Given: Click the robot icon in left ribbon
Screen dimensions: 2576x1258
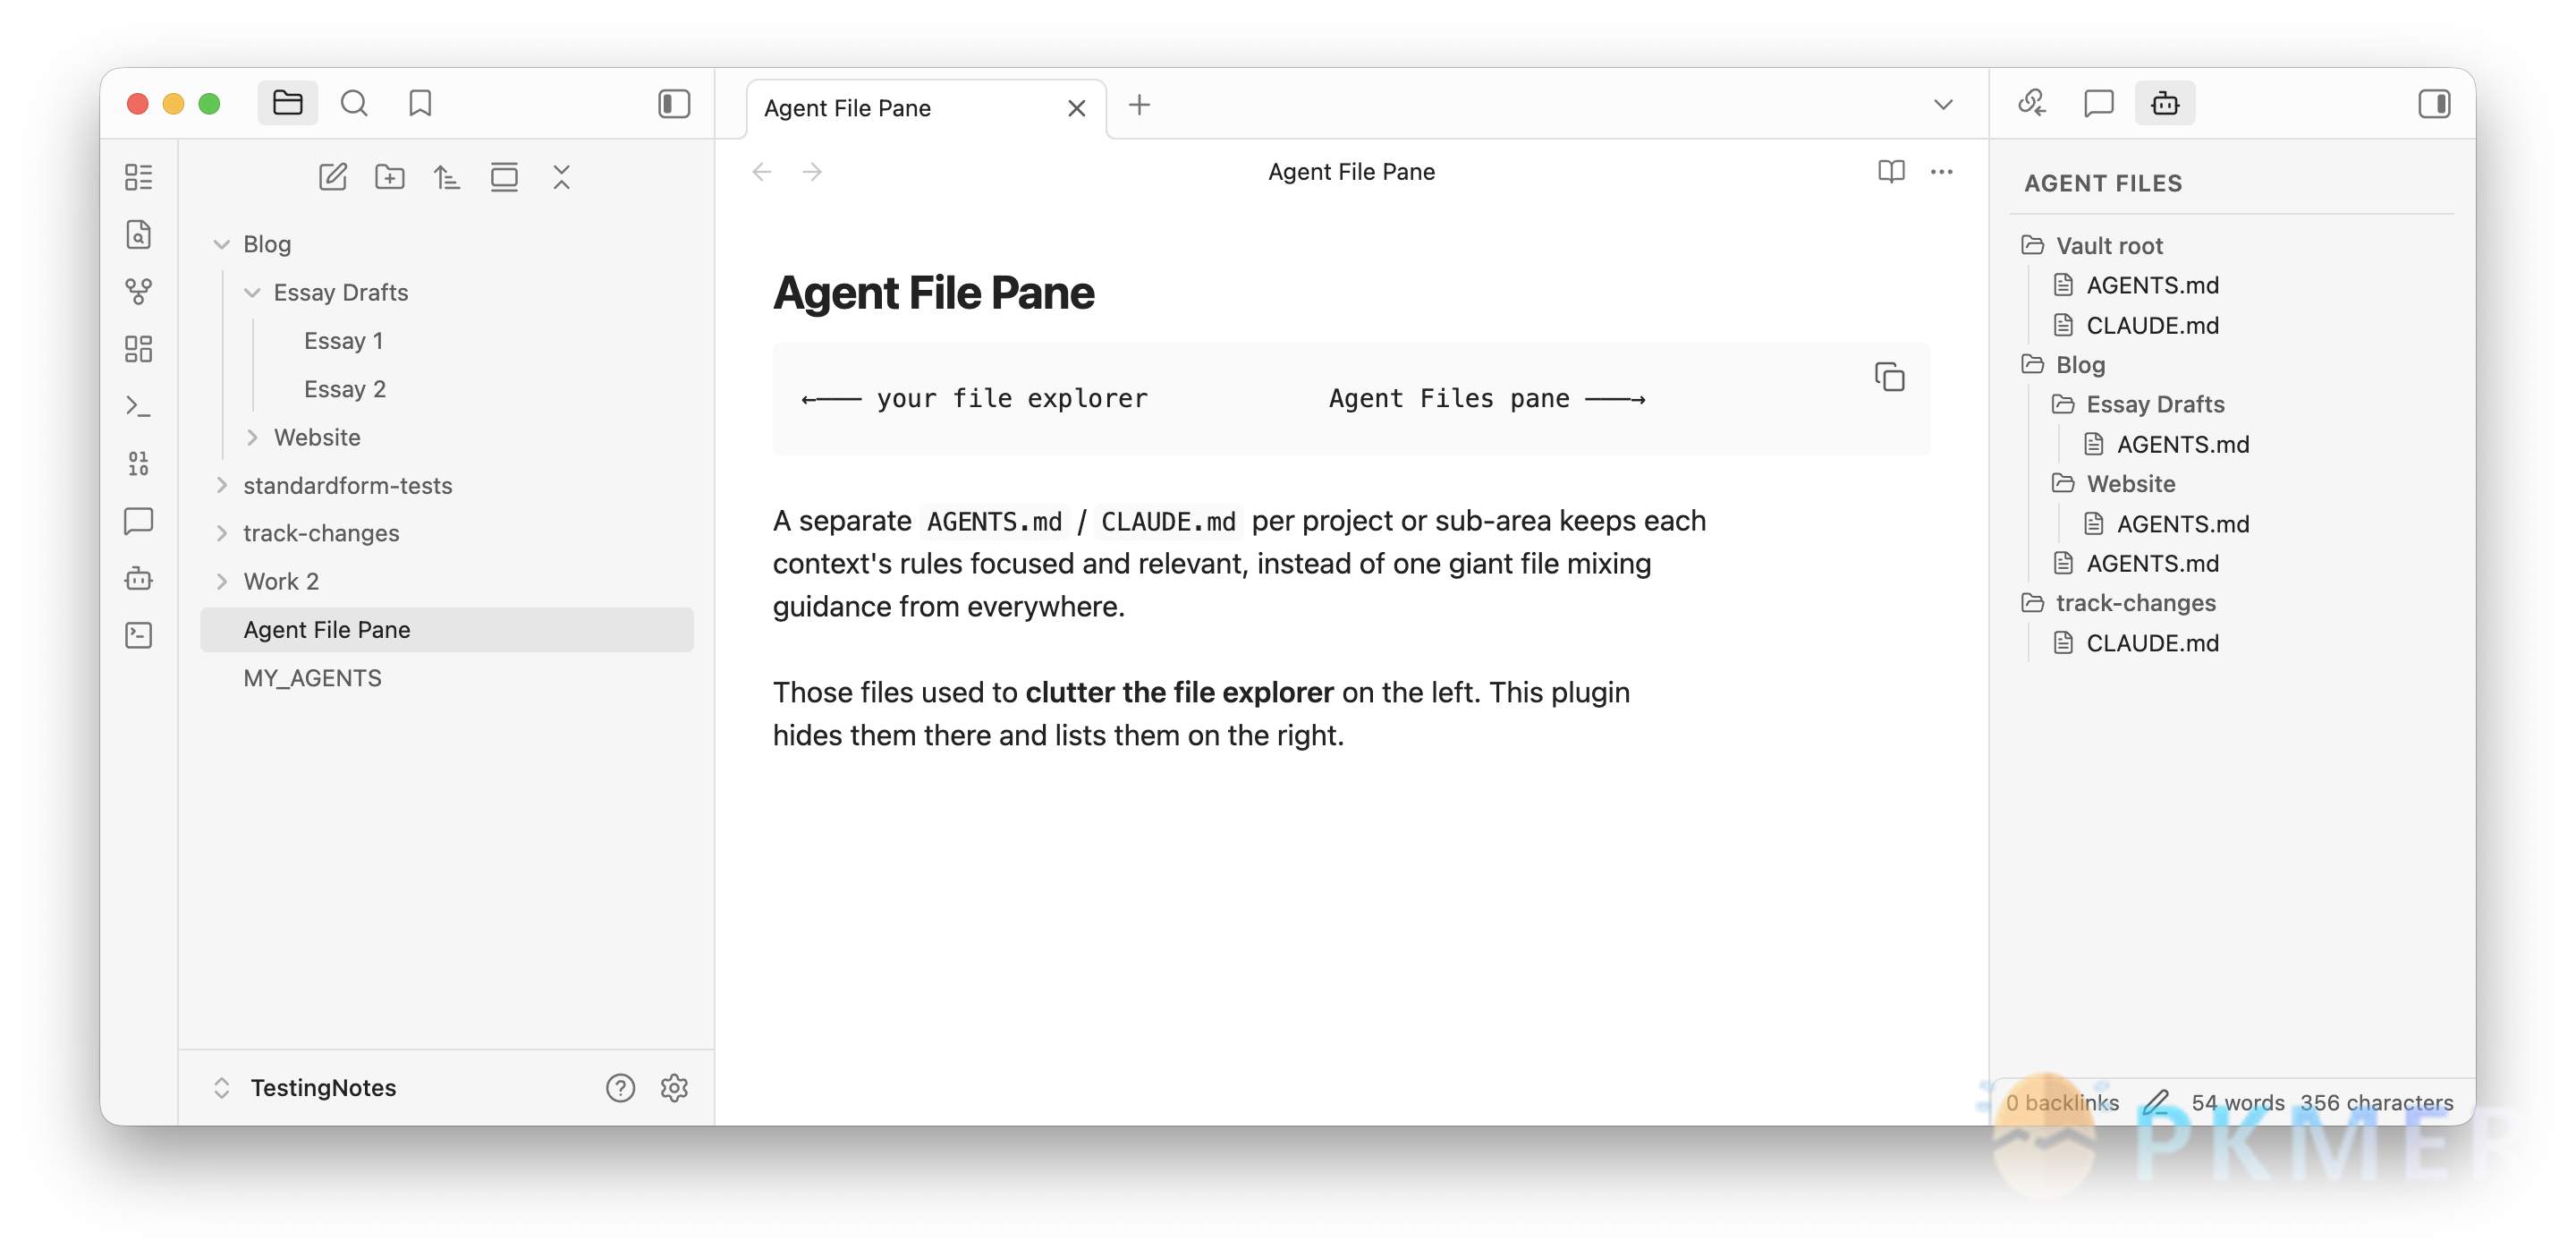Looking at the screenshot, I should tap(138, 578).
